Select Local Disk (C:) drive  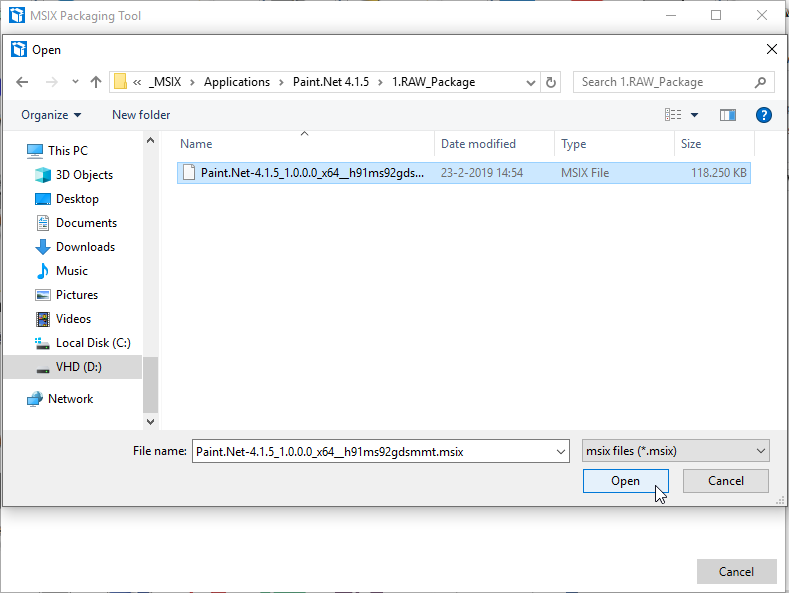point(92,343)
